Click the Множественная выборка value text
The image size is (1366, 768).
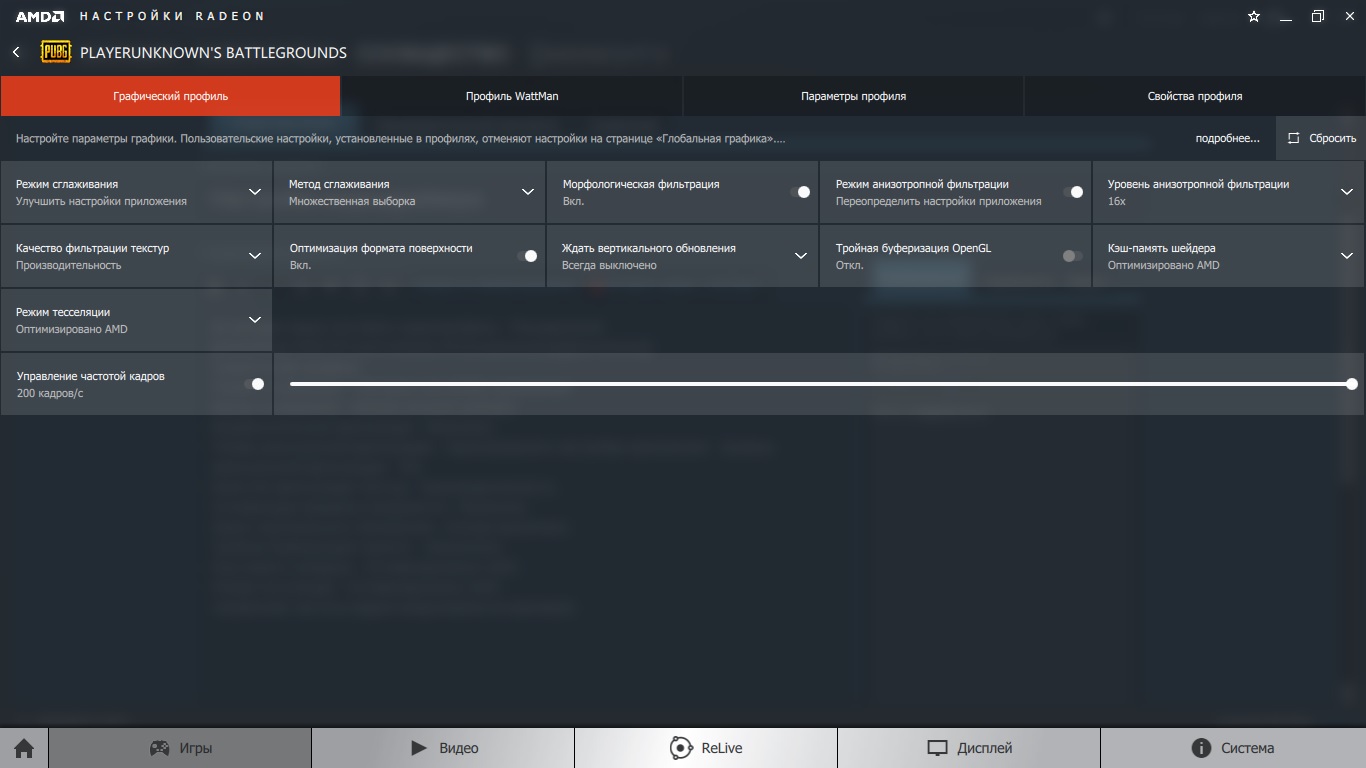(352, 201)
